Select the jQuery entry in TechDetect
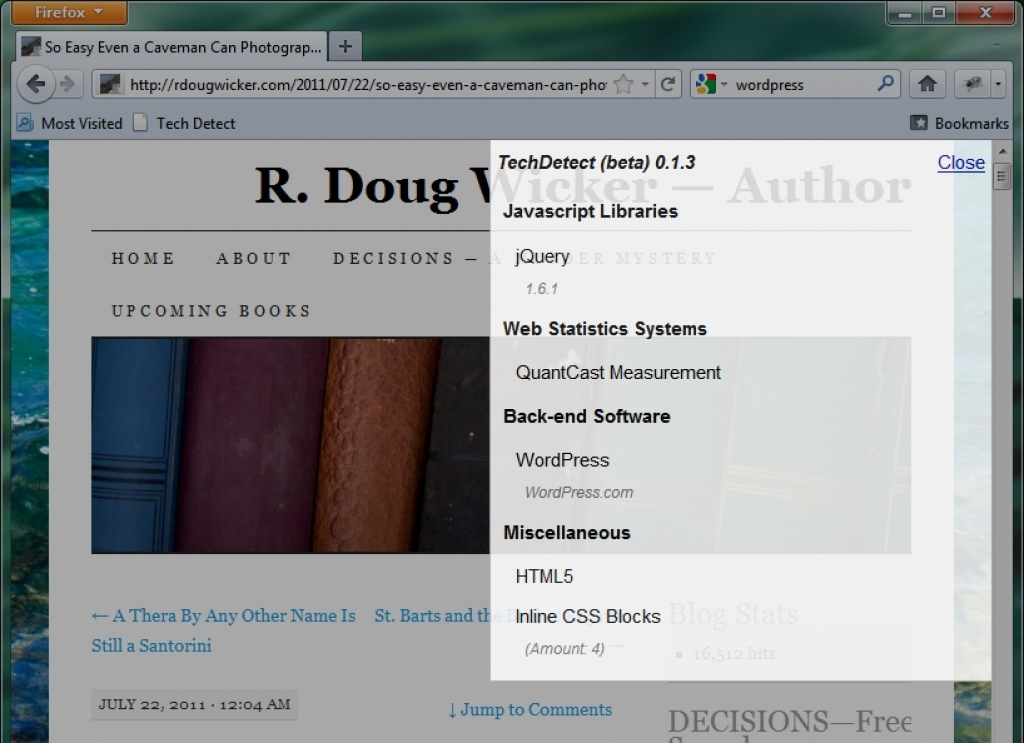This screenshot has width=1024, height=743. pos(542,257)
